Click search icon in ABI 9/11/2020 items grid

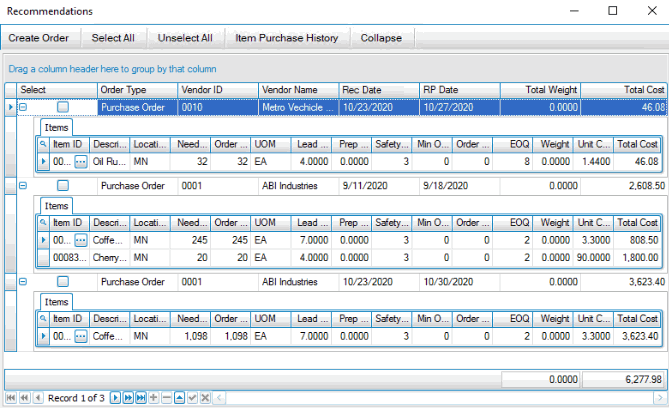tap(43, 223)
